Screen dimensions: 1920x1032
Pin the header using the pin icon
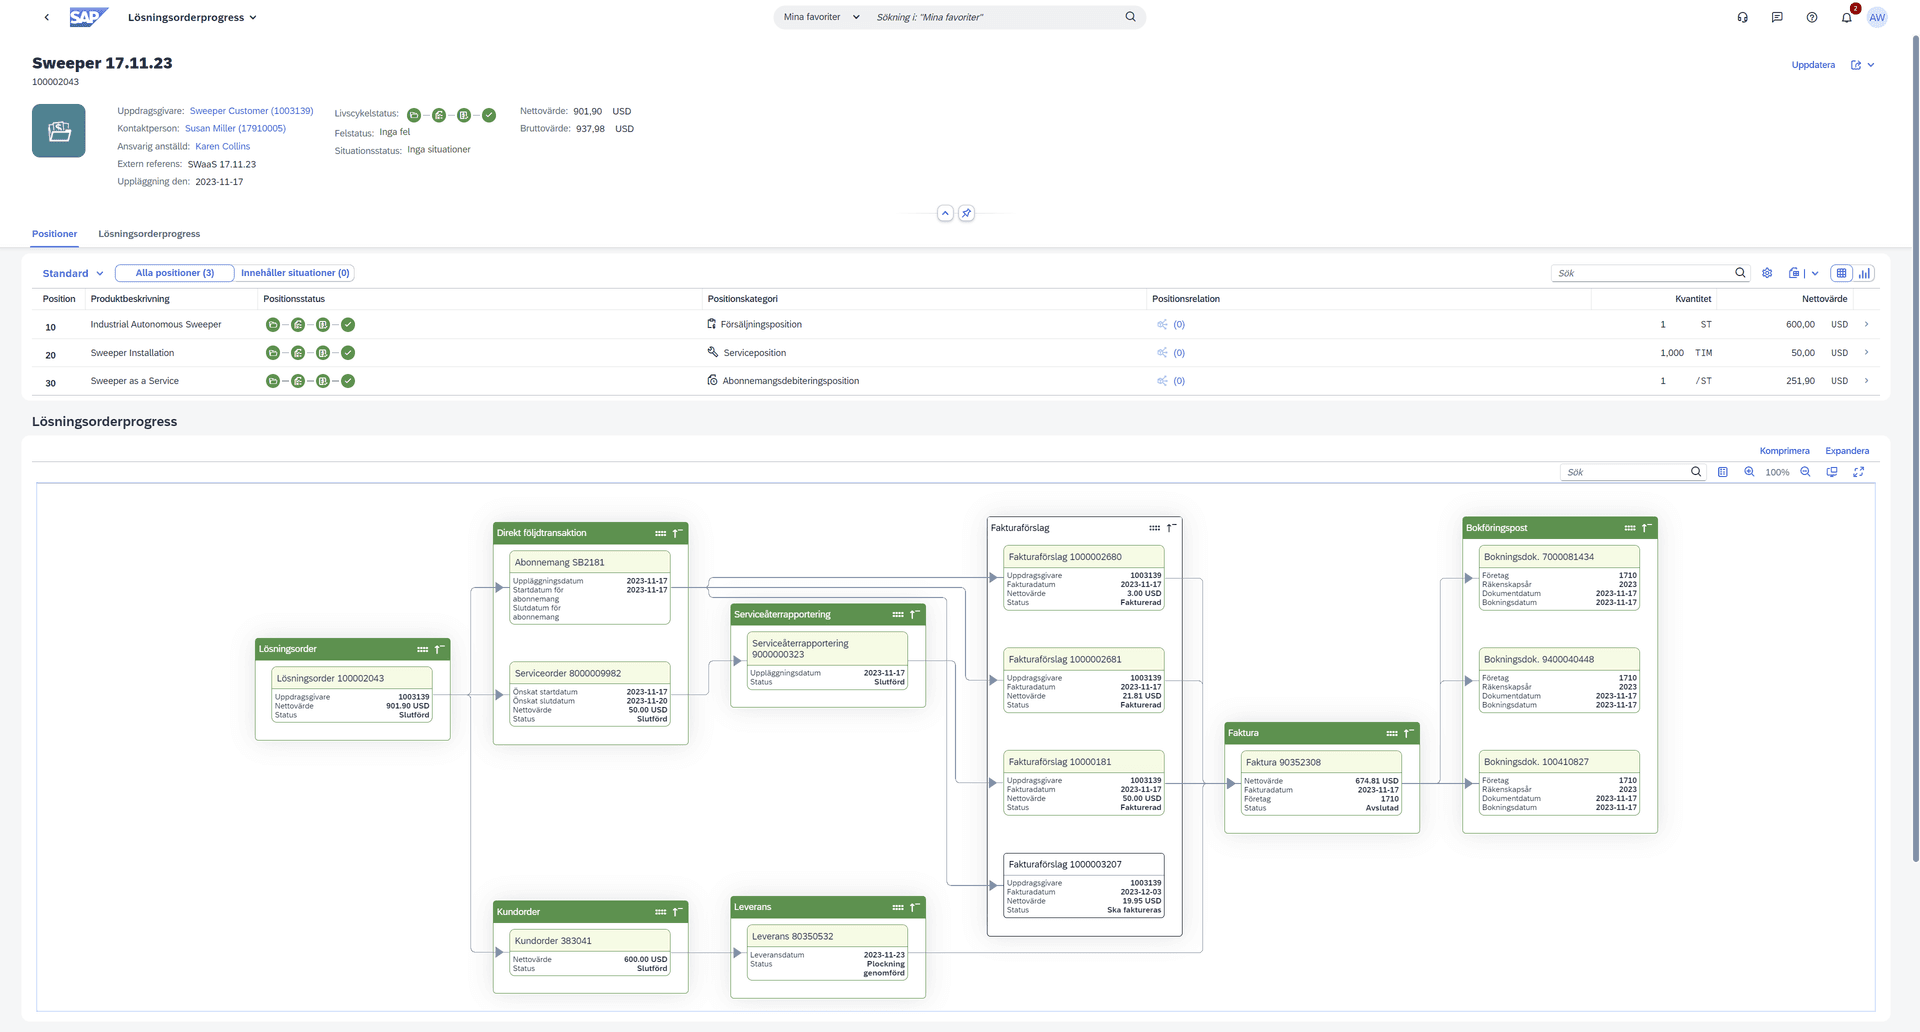tap(966, 213)
